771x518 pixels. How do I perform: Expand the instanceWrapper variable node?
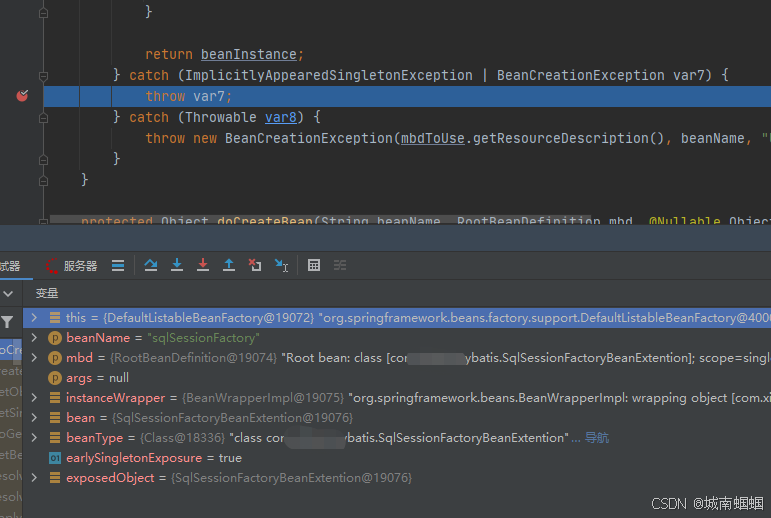34,397
